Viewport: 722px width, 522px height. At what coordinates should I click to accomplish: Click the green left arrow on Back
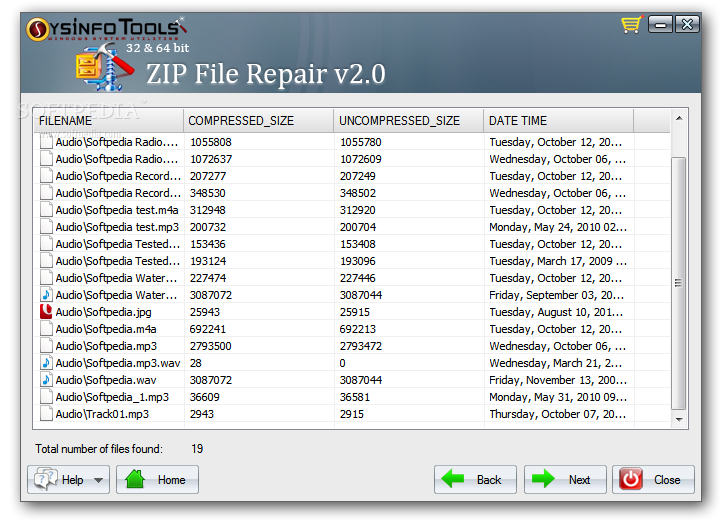453,479
